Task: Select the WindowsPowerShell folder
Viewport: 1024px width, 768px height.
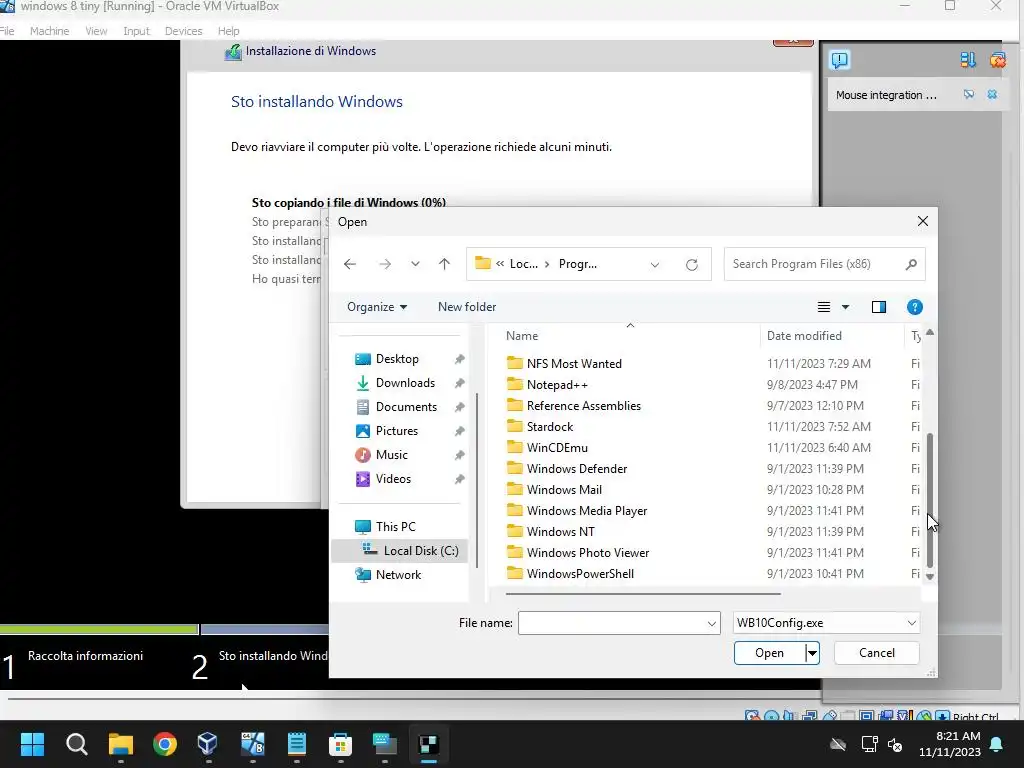Action: (x=580, y=574)
